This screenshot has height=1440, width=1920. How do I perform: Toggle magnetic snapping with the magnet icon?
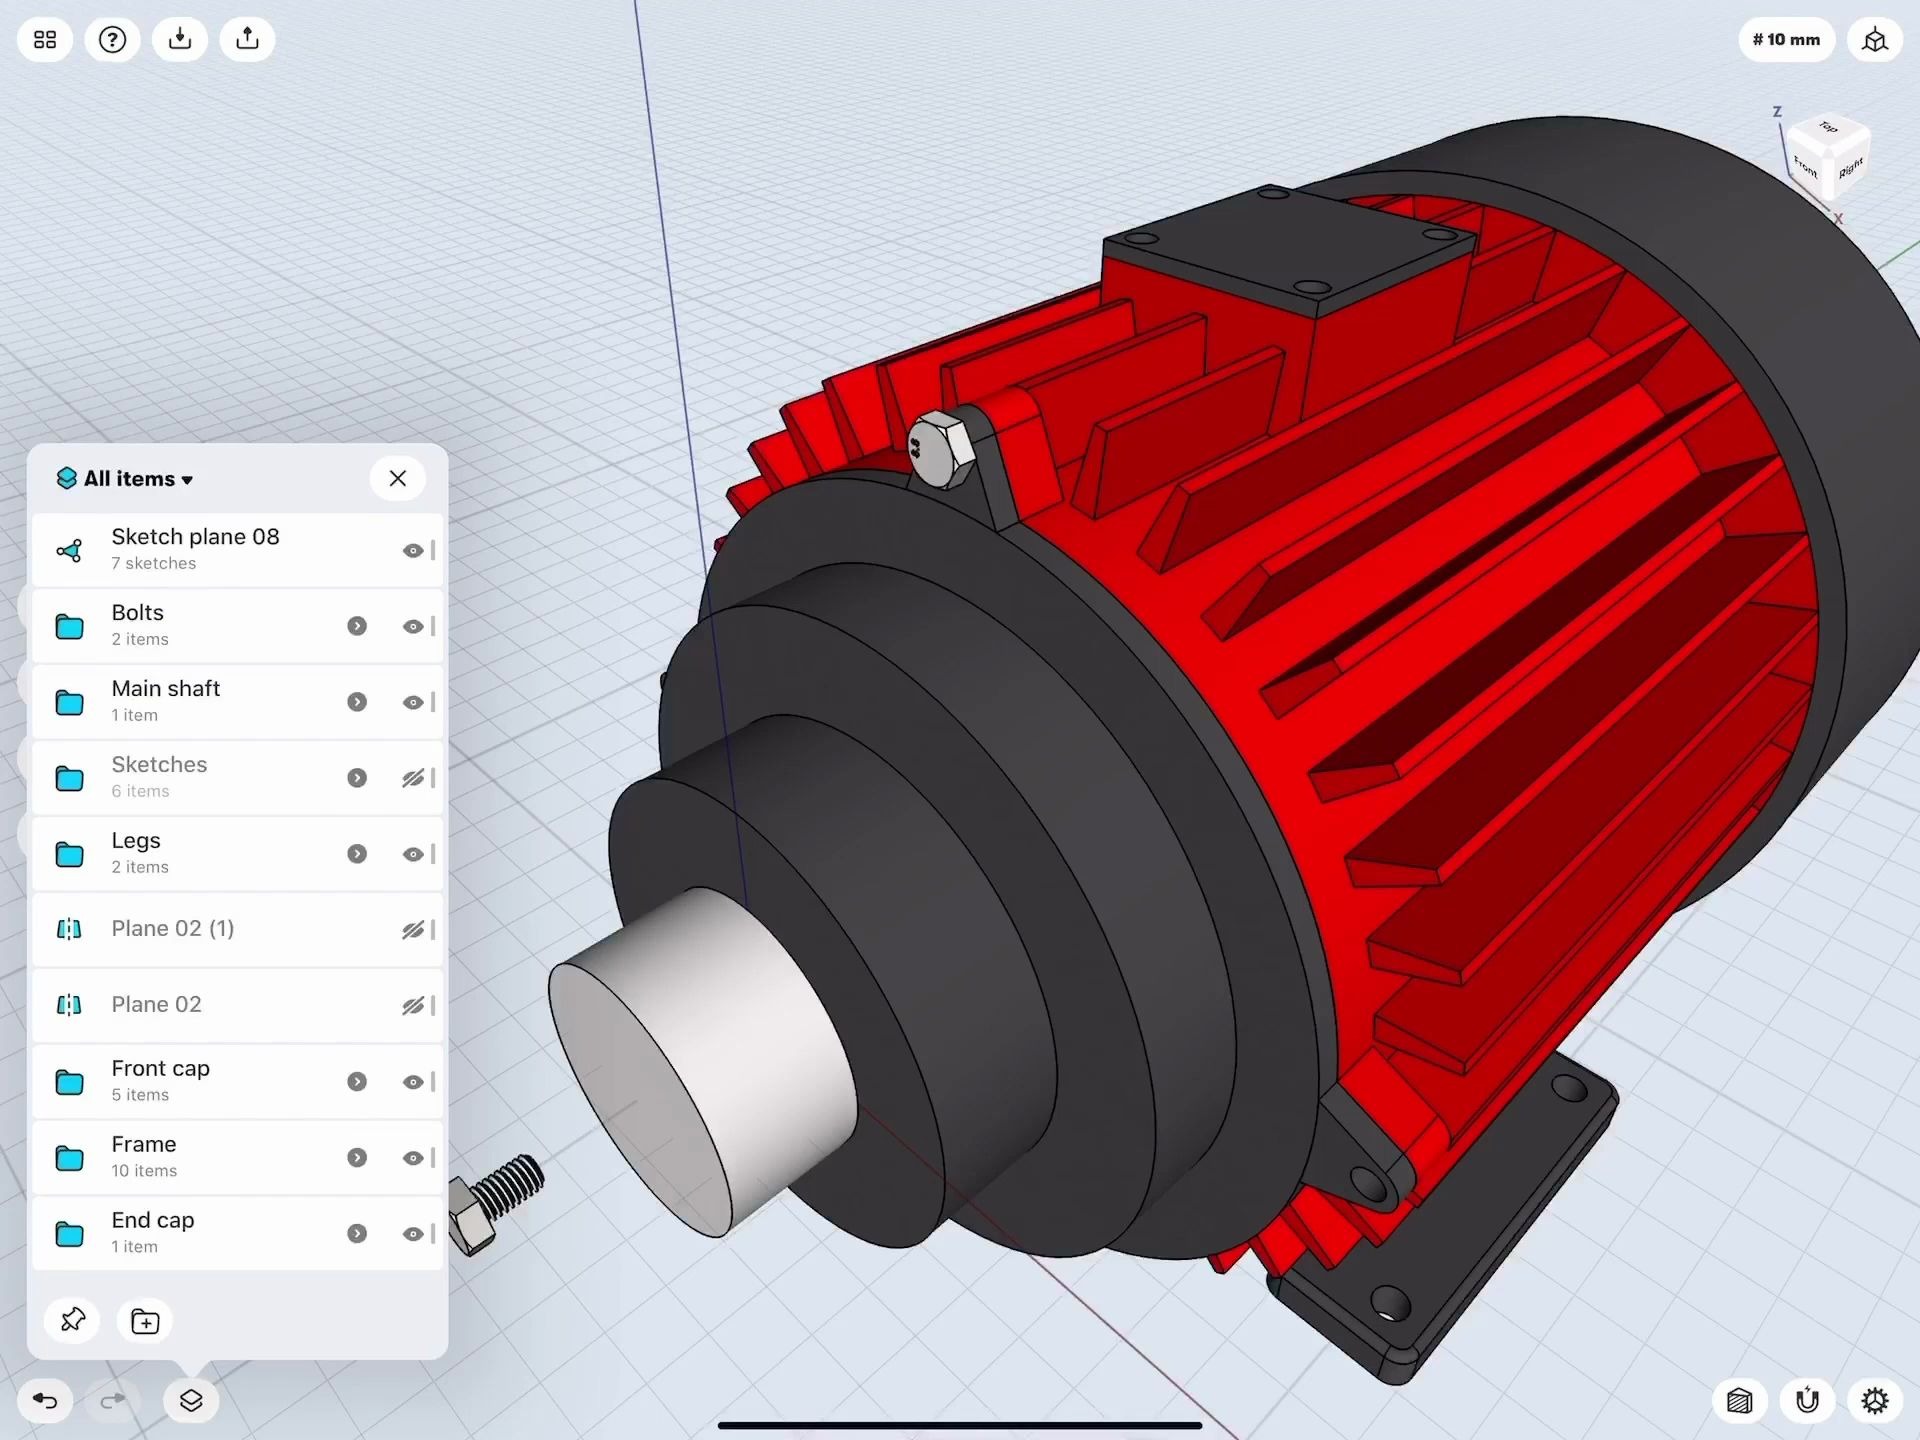[1804, 1400]
